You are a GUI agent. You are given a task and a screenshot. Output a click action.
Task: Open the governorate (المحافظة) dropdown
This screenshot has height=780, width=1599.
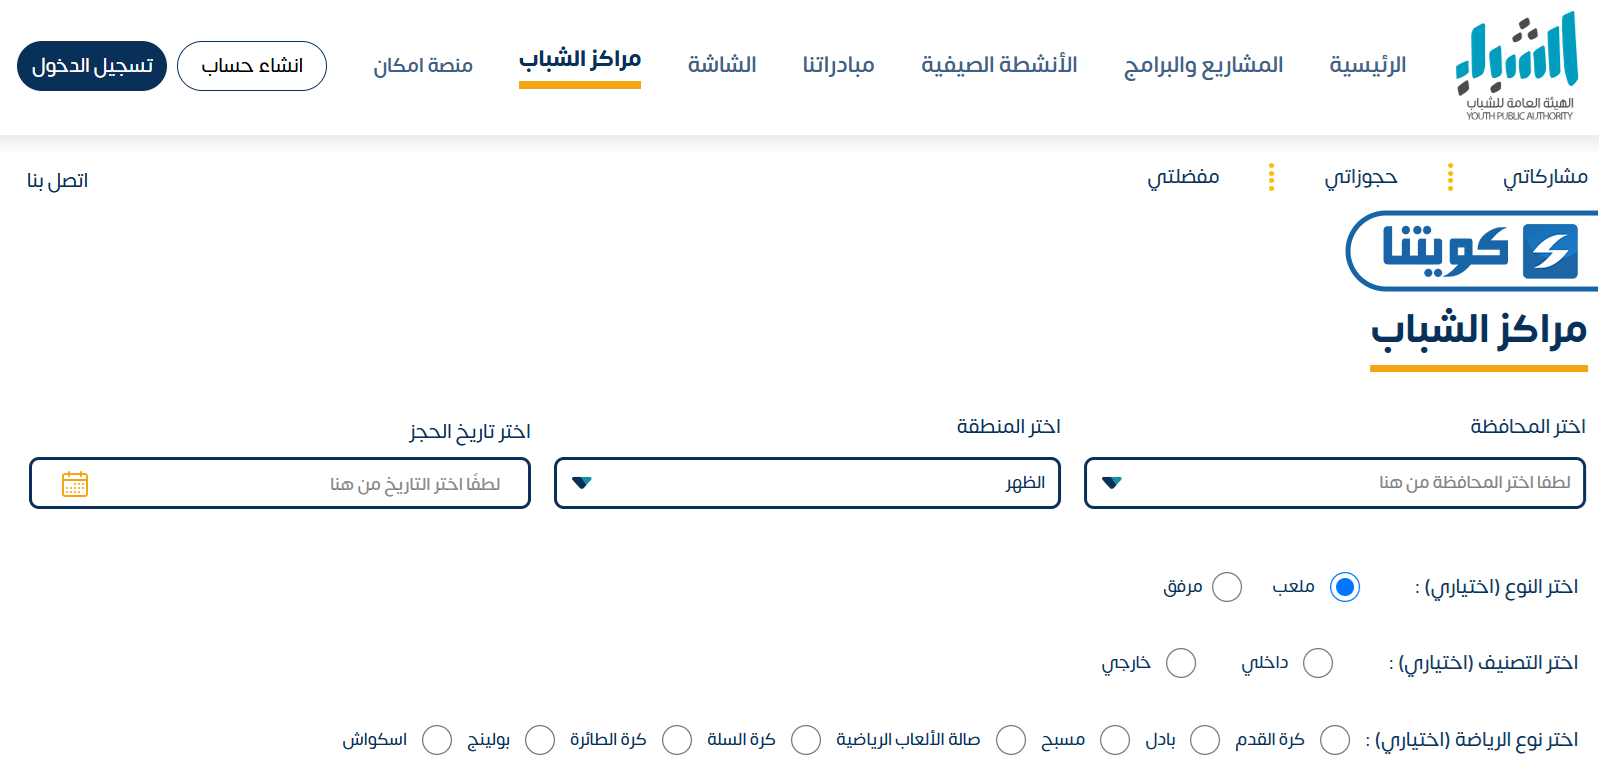coord(1334,483)
